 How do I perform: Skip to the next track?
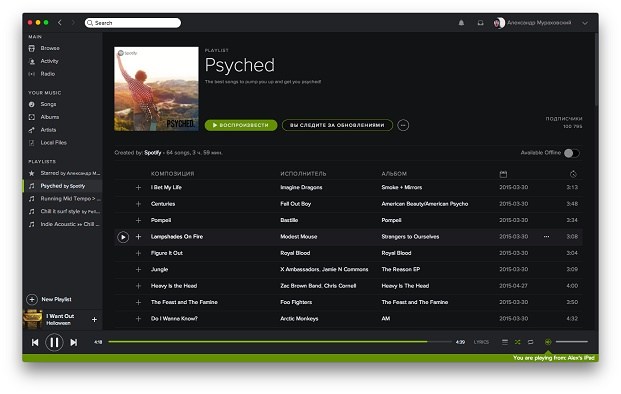(x=74, y=342)
